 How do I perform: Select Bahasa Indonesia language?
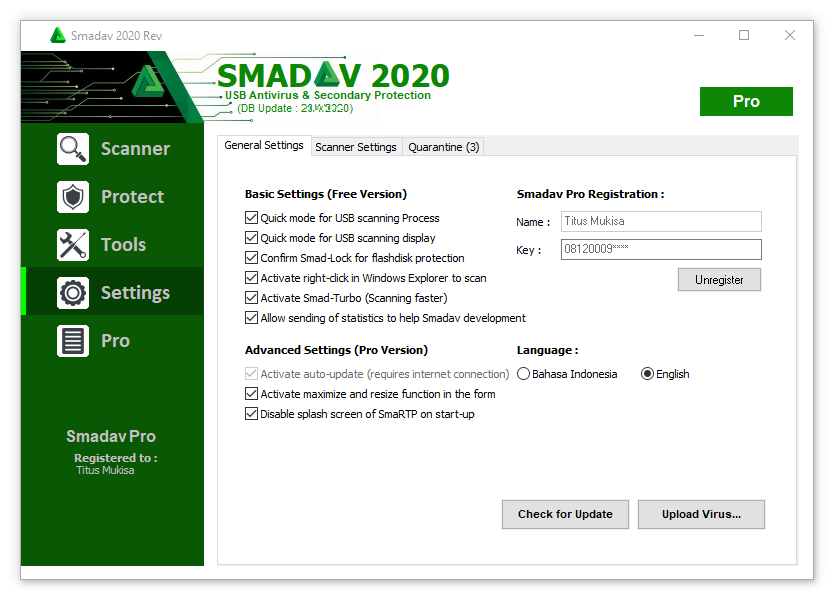523,374
